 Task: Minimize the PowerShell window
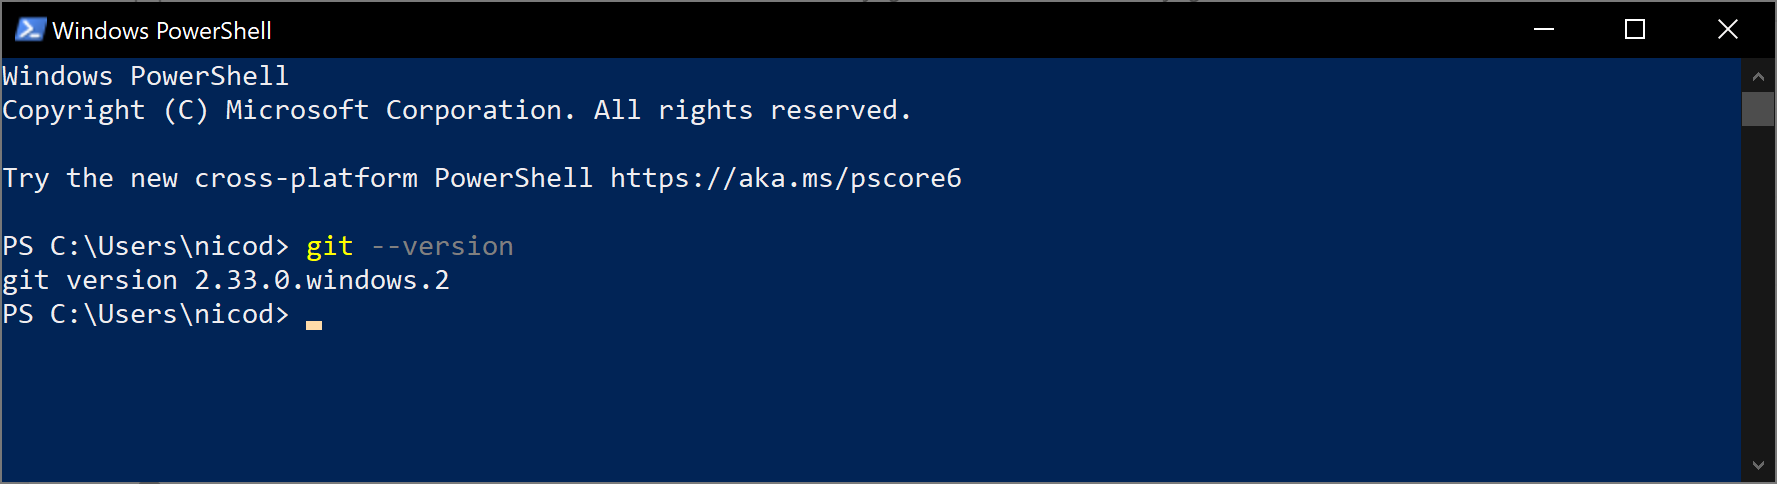click(1544, 30)
